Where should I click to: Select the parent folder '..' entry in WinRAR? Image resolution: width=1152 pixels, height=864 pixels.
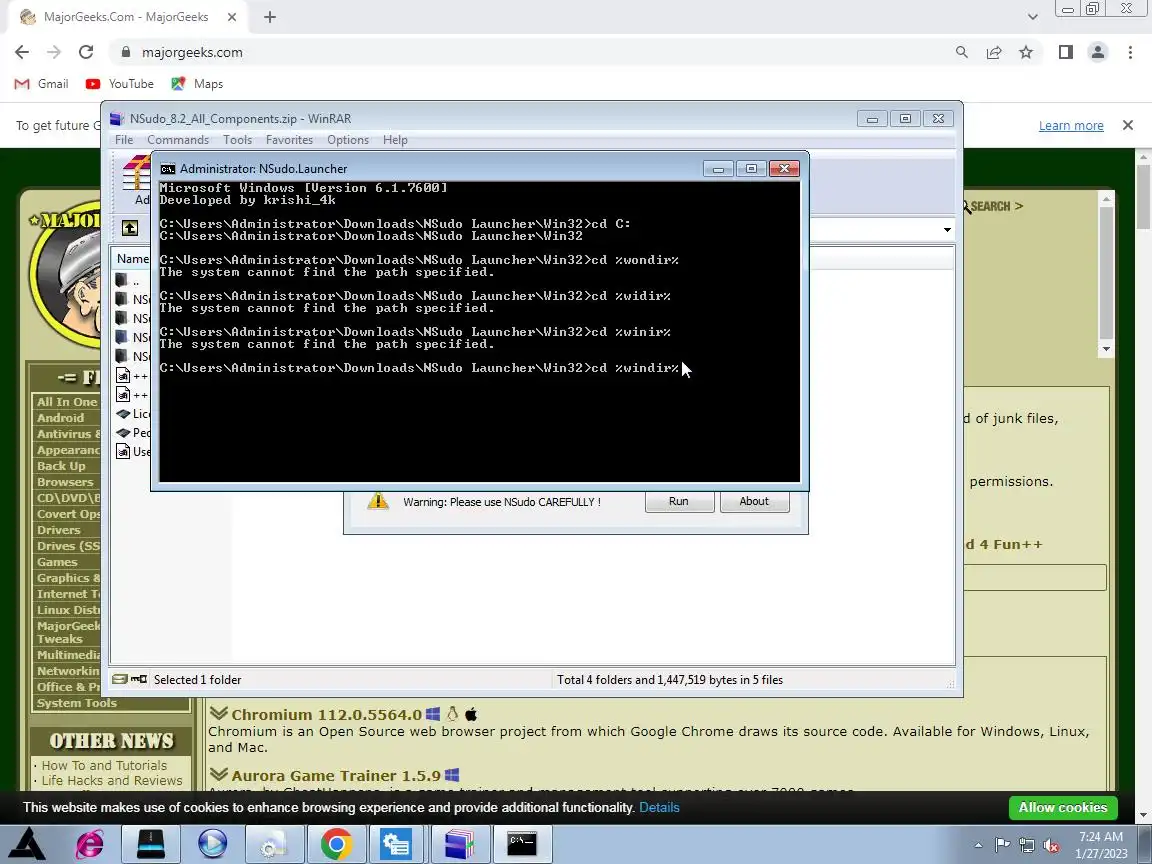(x=129, y=281)
